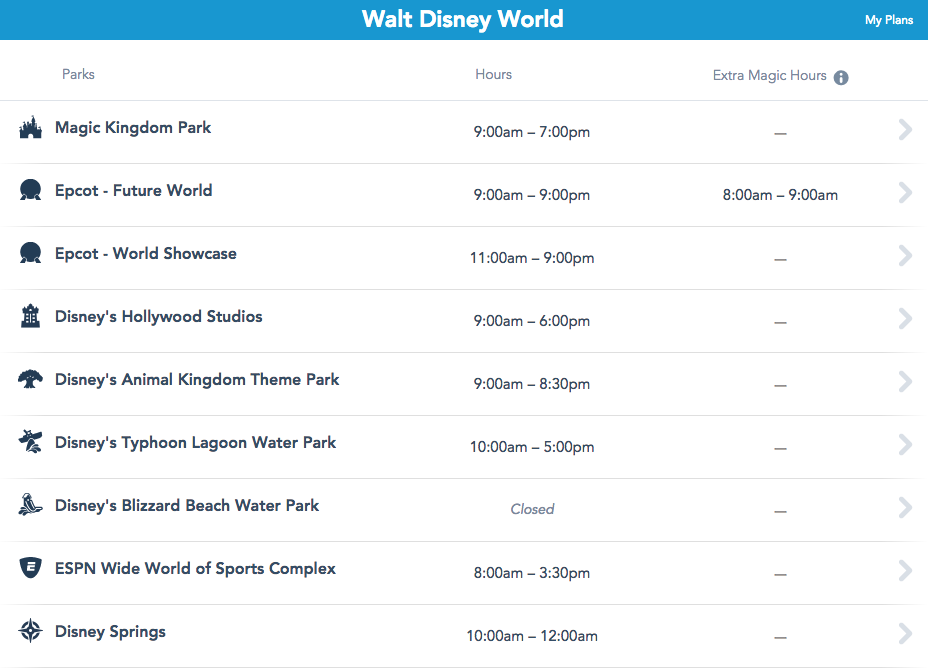Click the Magic Kingdom castle icon
This screenshot has height=672, width=930.
(30, 128)
